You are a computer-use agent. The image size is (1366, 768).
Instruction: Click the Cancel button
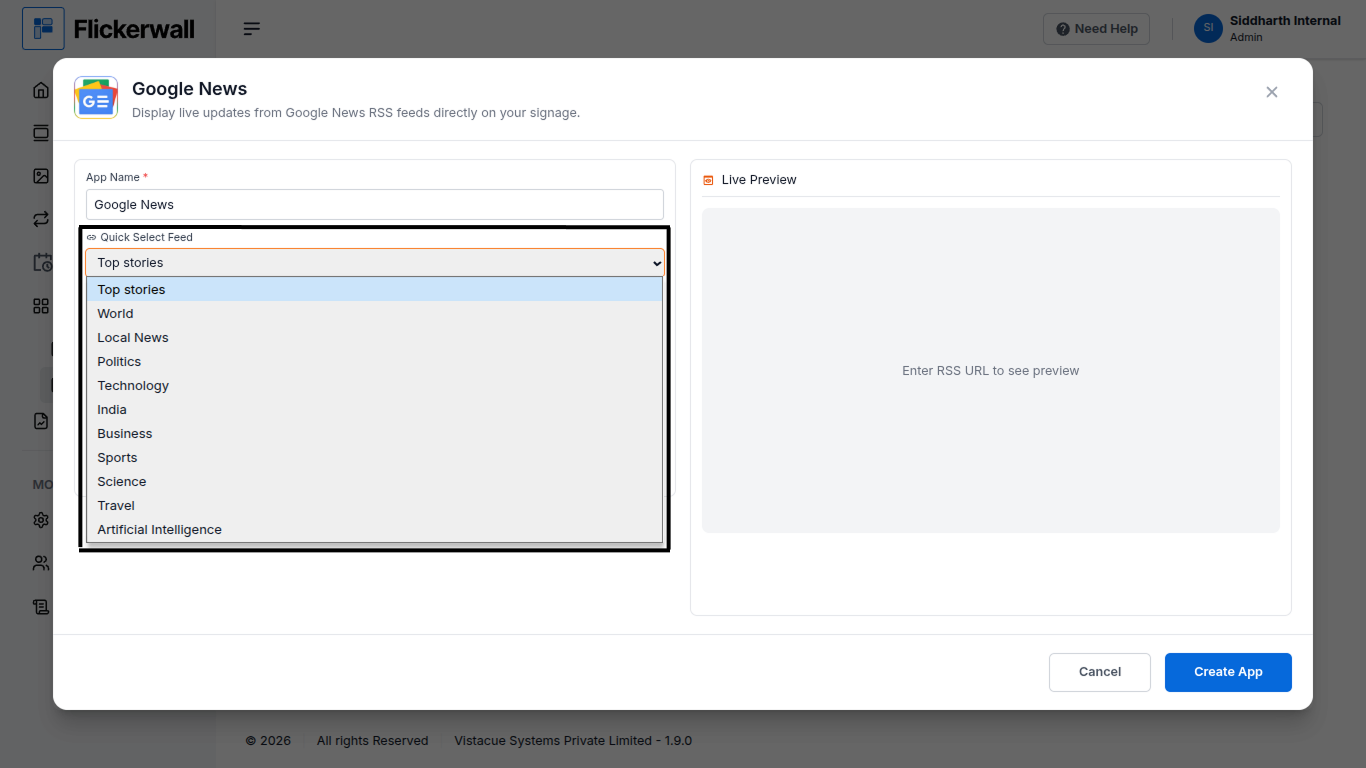pos(1100,672)
